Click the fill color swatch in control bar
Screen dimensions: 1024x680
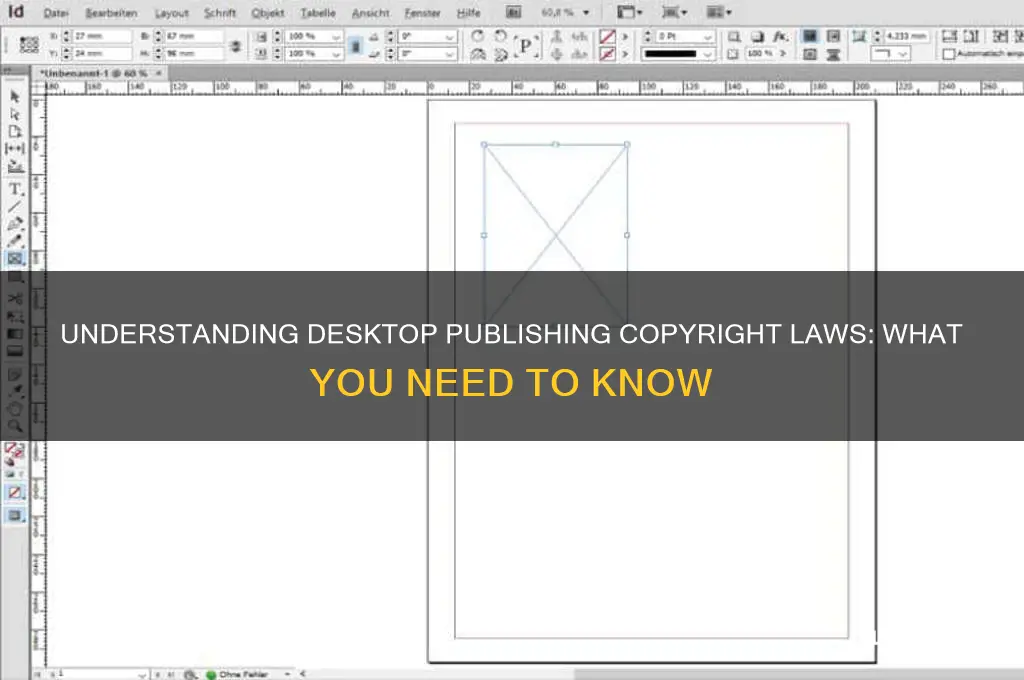(607, 37)
